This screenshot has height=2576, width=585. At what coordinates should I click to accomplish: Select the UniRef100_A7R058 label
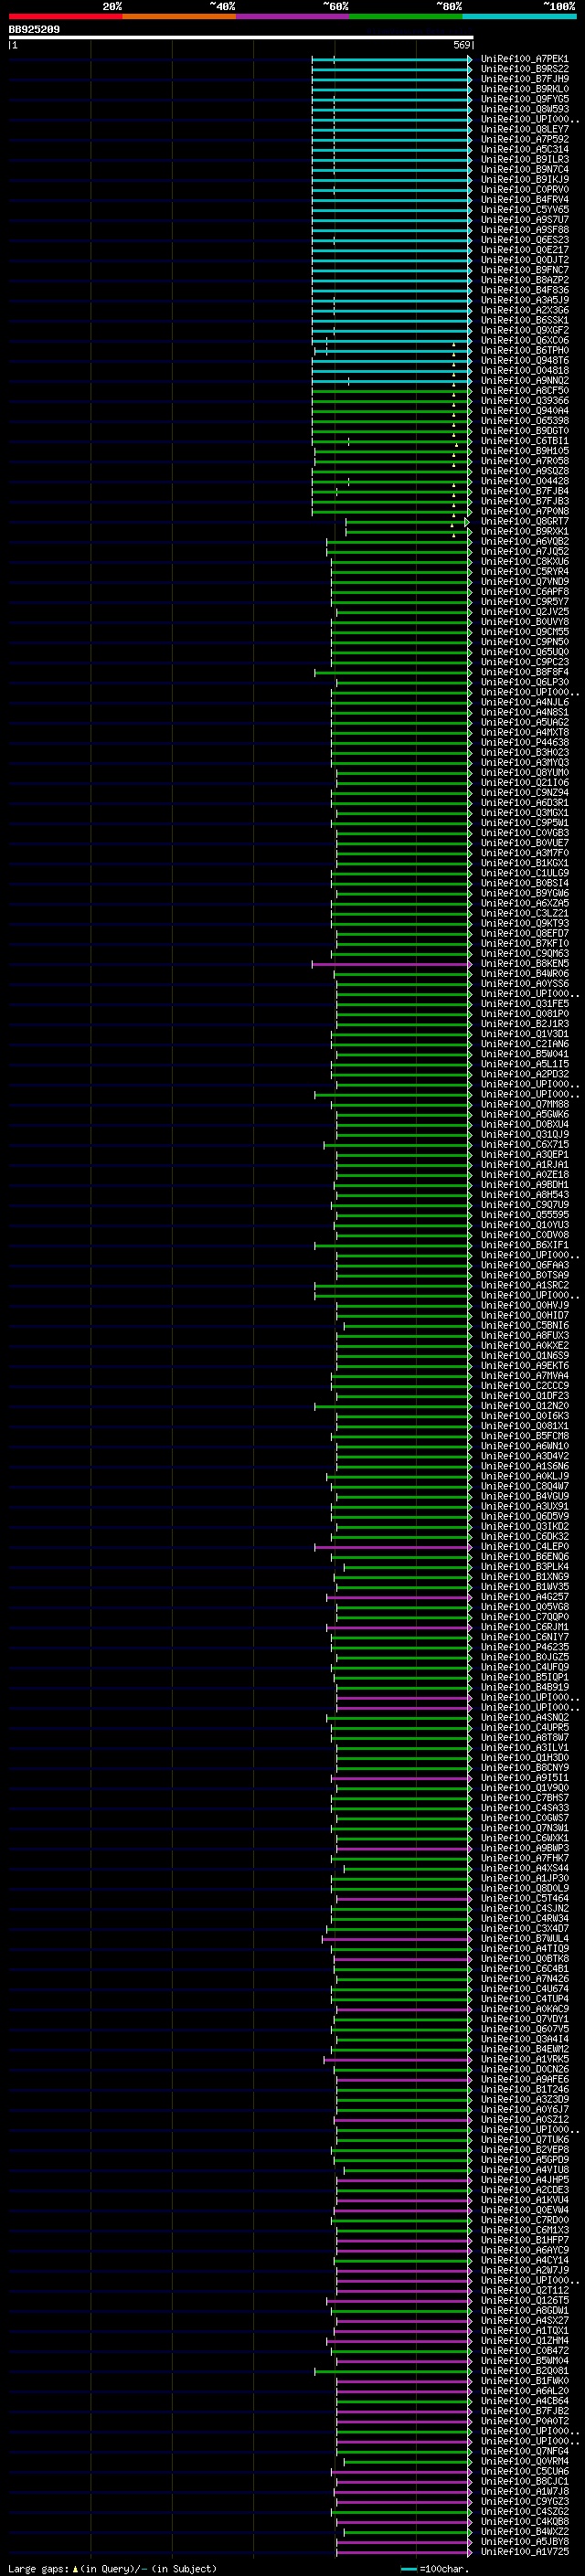click(524, 461)
